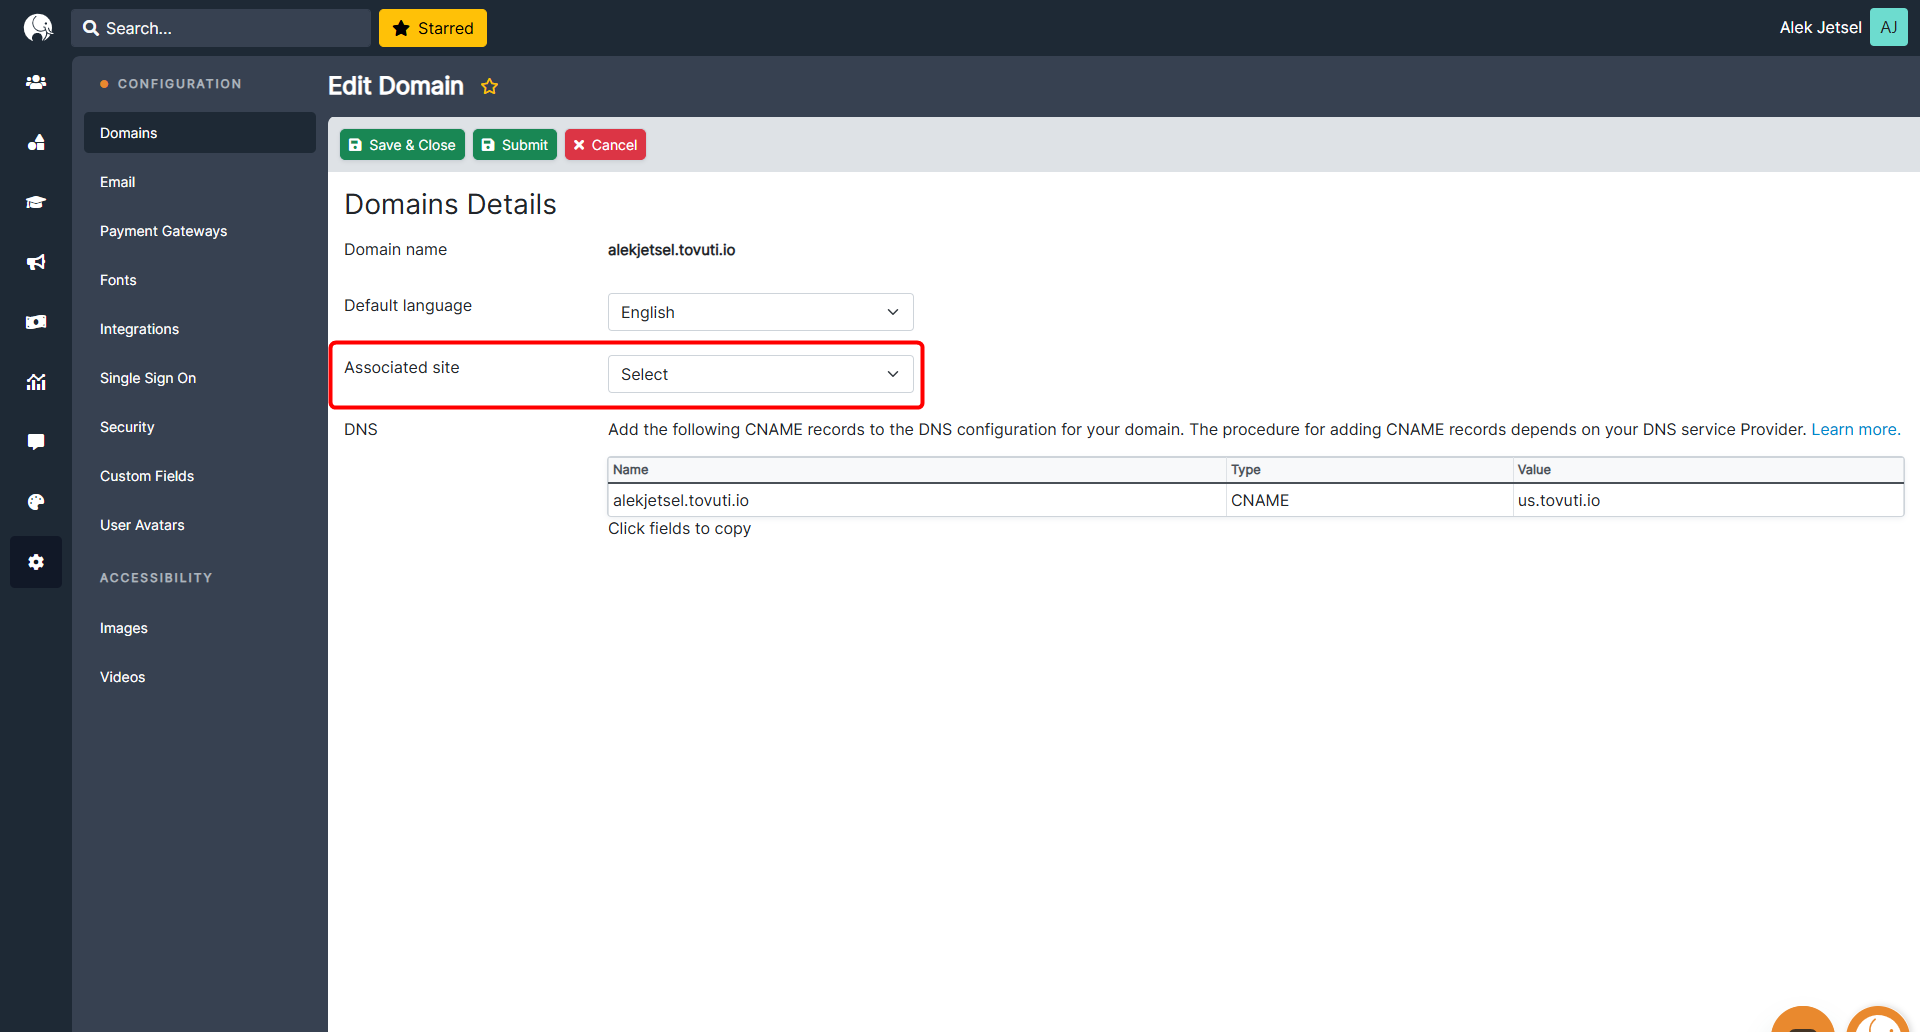
Task: Open the chart analytics icon
Action: [36, 382]
